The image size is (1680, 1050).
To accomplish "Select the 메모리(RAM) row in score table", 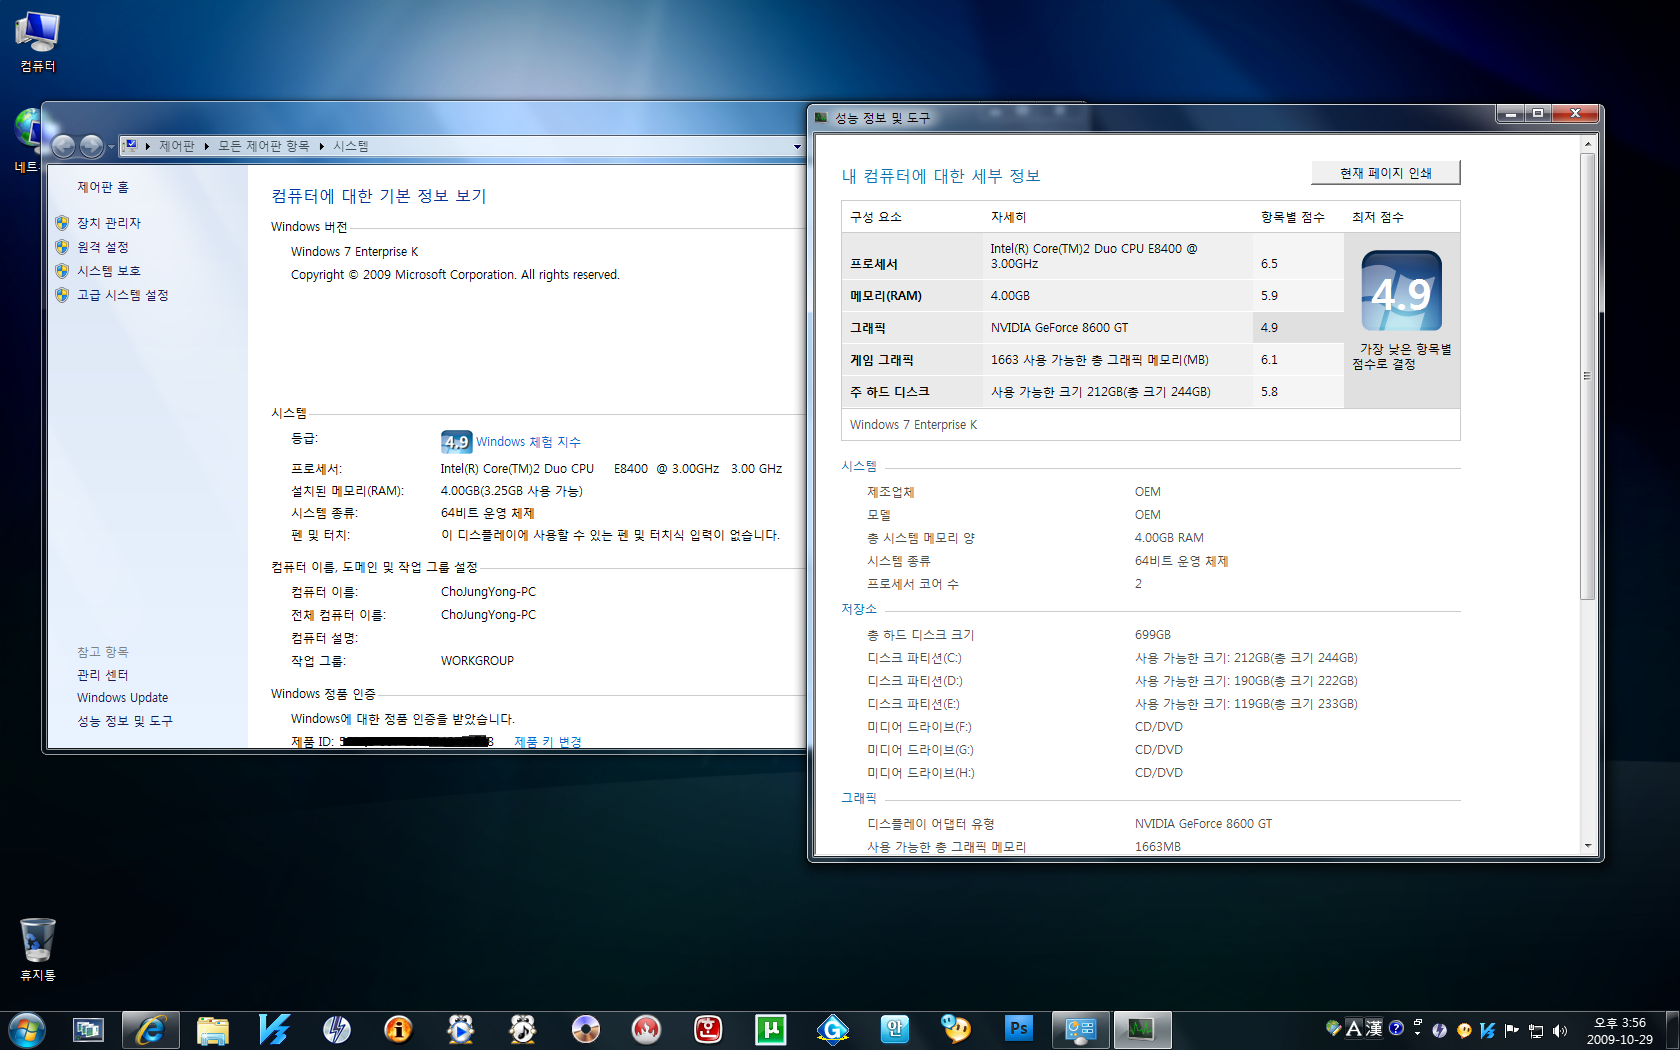I will (1092, 296).
